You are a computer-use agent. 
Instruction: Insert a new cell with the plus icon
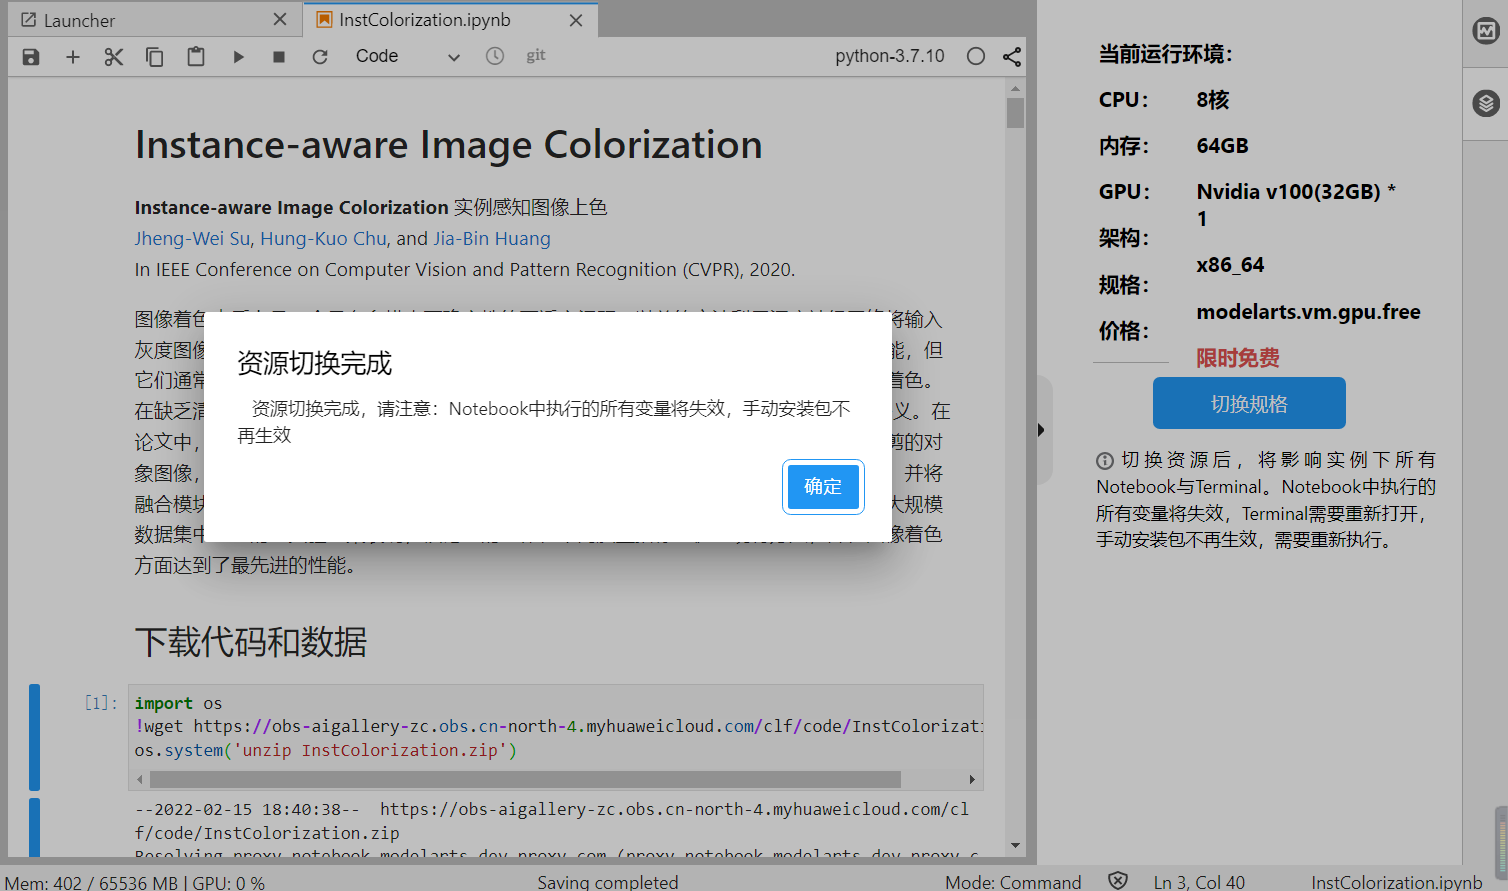pyautogui.click(x=73, y=57)
